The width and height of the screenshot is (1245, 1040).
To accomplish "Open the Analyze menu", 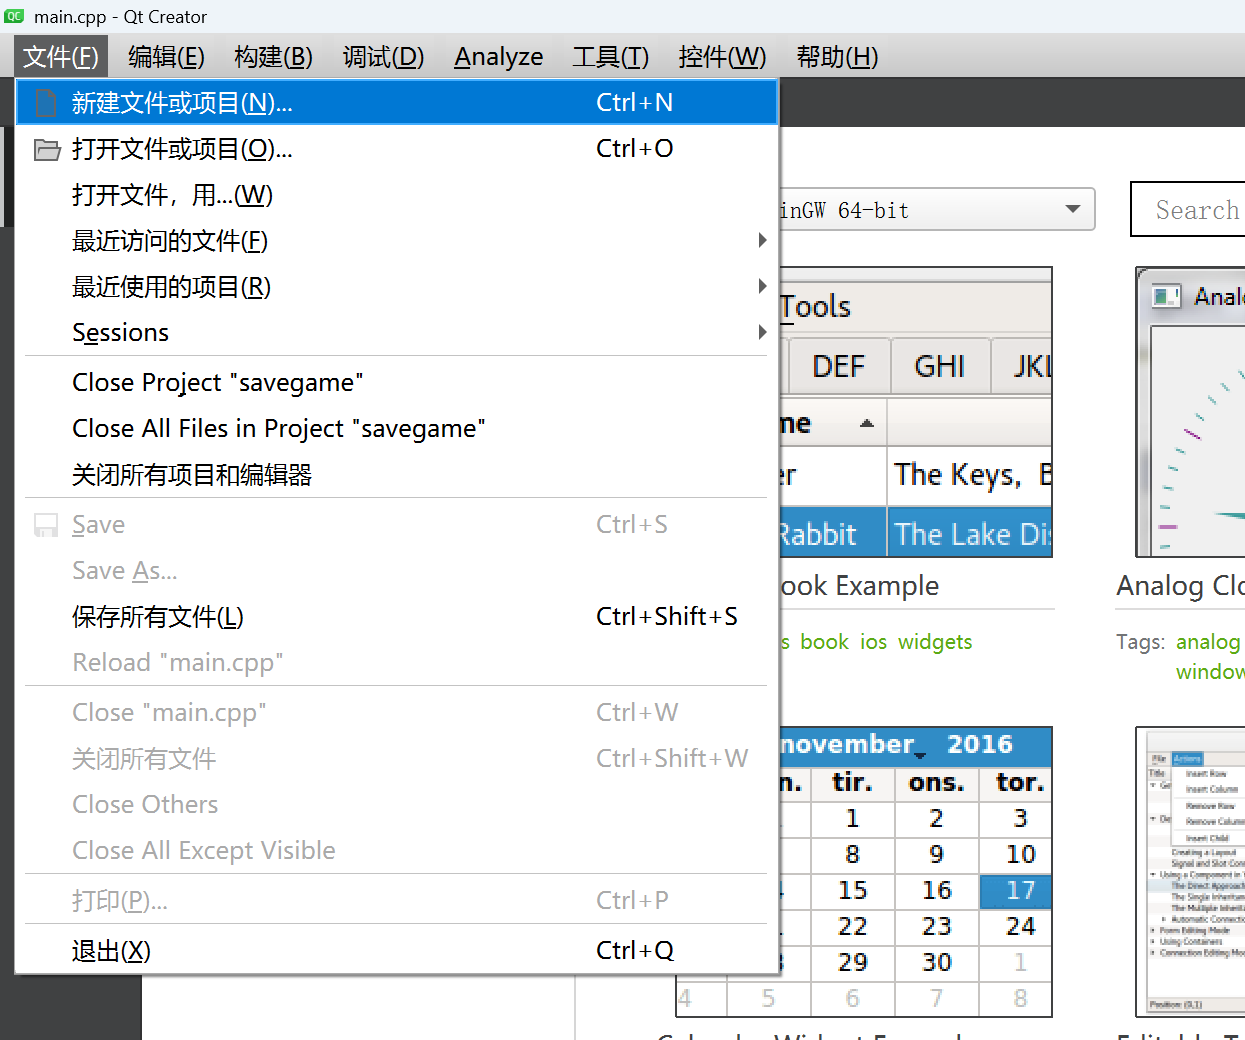I will click(498, 57).
